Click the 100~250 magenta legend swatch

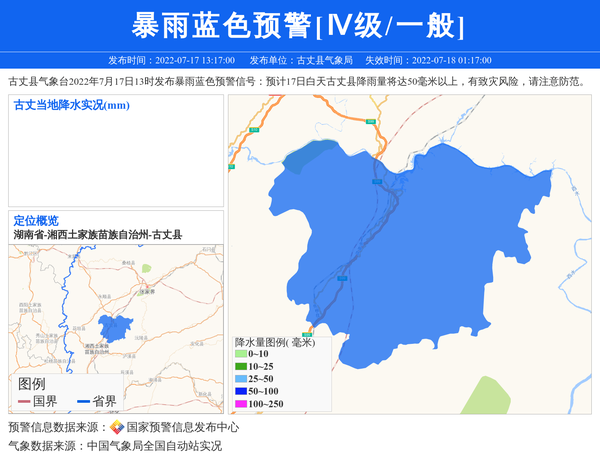click(x=241, y=404)
